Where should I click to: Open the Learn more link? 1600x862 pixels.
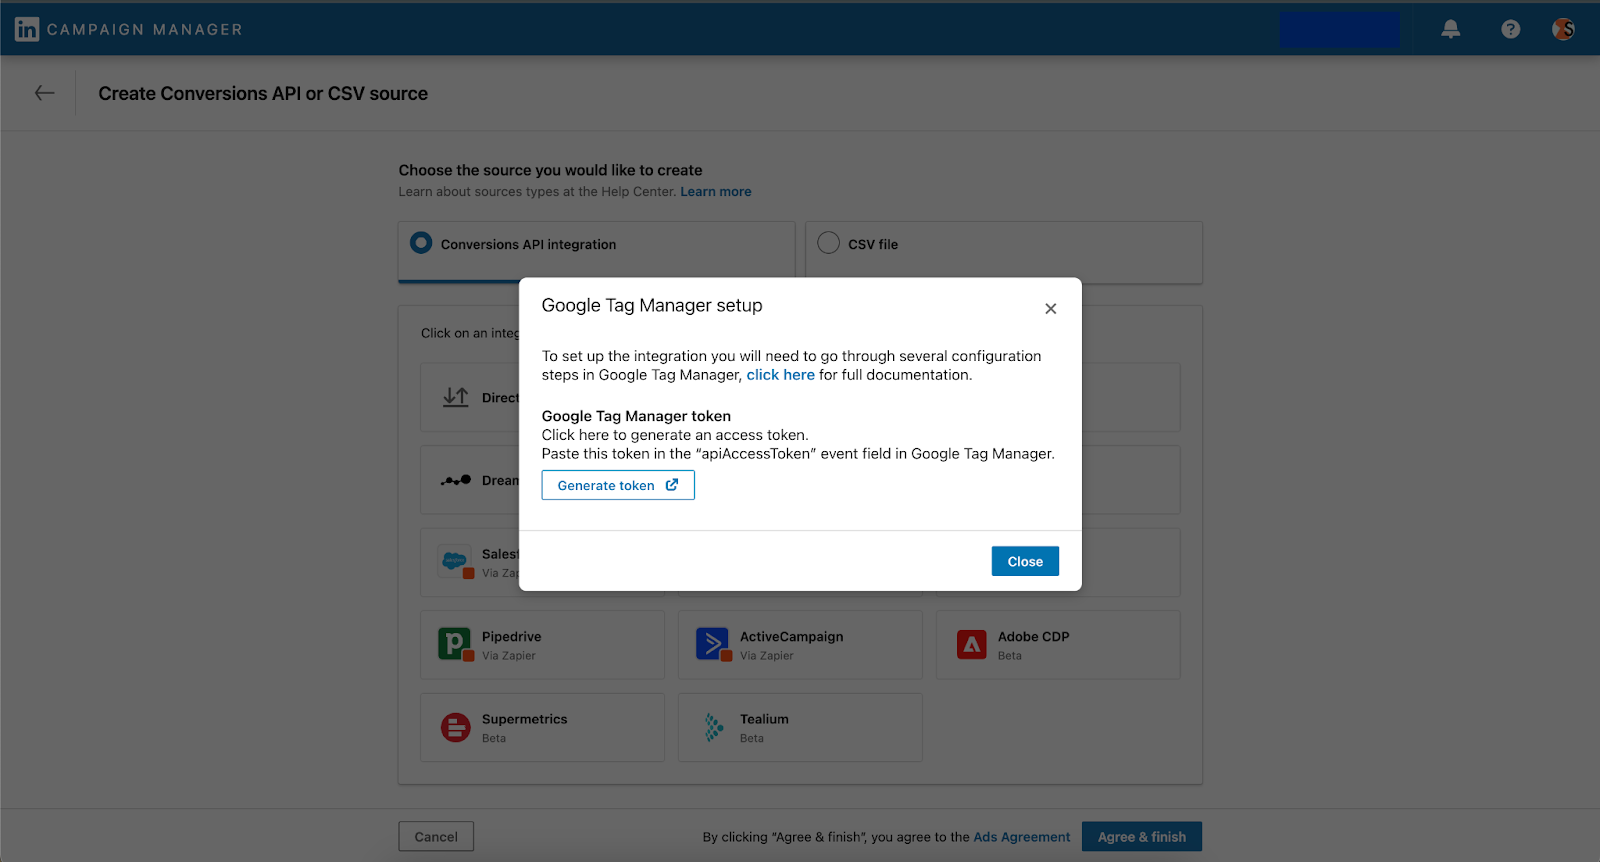pyautogui.click(x=716, y=192)
